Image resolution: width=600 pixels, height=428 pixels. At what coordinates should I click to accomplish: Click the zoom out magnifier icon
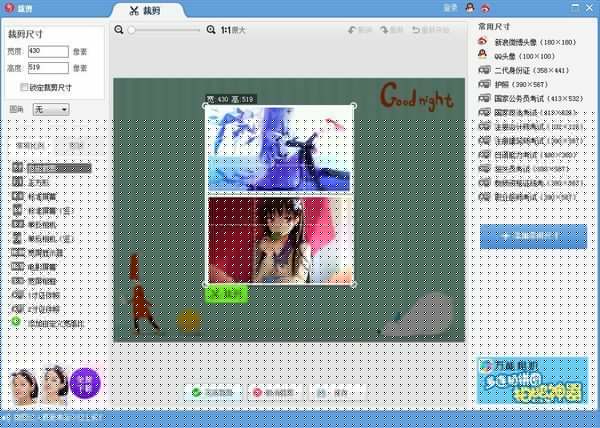click(118, 30)
